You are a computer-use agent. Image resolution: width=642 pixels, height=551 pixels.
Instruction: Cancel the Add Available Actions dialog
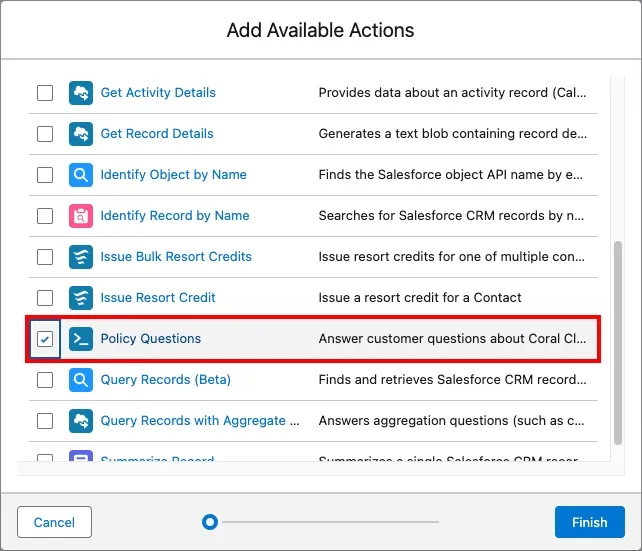[x=54, y=522]
